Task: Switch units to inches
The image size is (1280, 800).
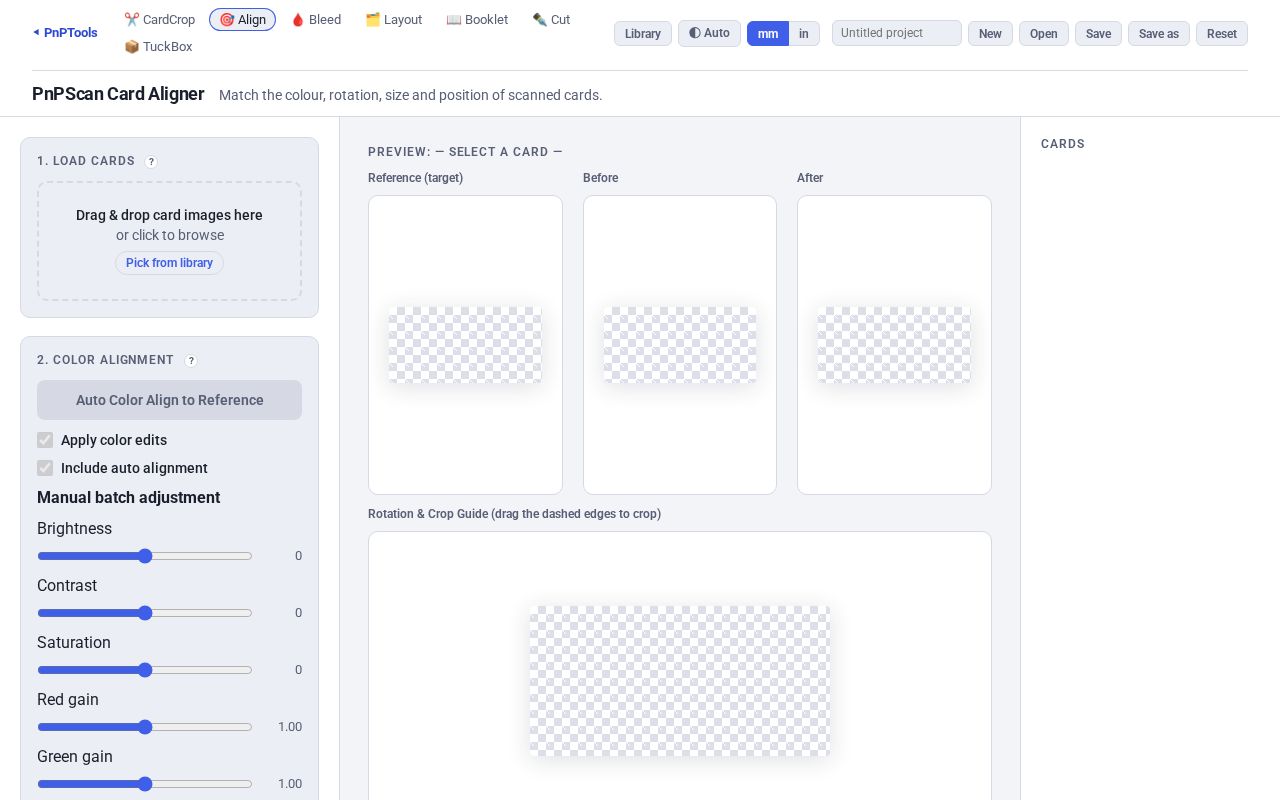Action: [x=804, y=33]
